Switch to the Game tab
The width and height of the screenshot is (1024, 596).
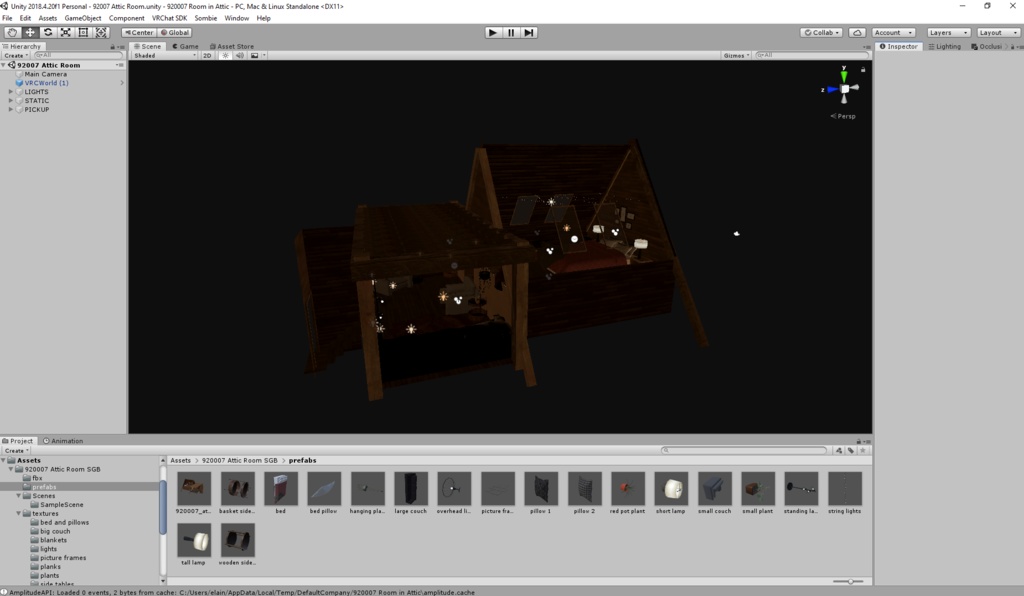click(184, 46)
